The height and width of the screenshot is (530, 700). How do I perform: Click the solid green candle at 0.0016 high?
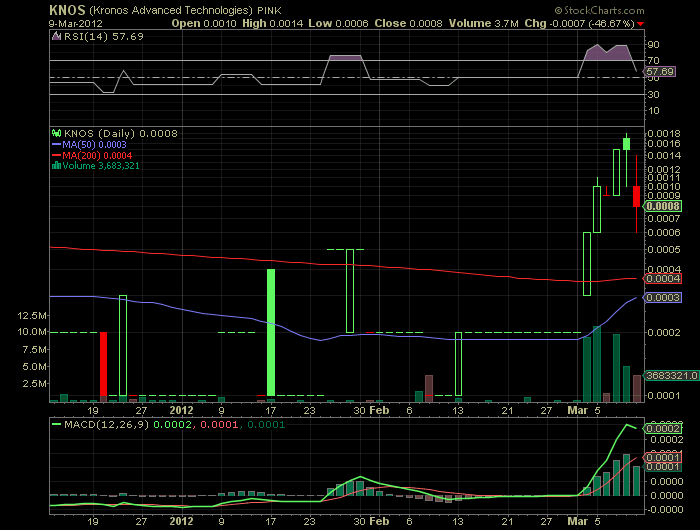[626, 144]
